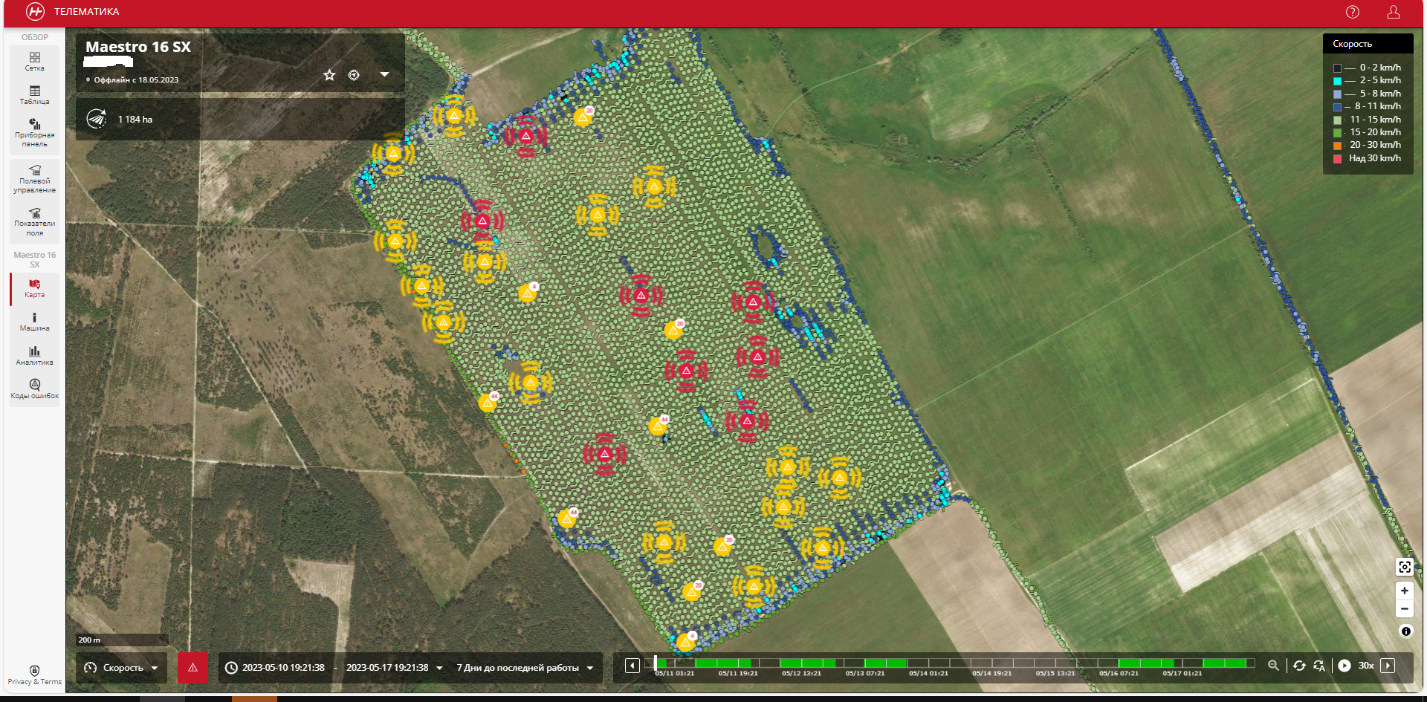The image size is (1427, 702).
Task: Zoom out with the minus button
Action: 1405,609
